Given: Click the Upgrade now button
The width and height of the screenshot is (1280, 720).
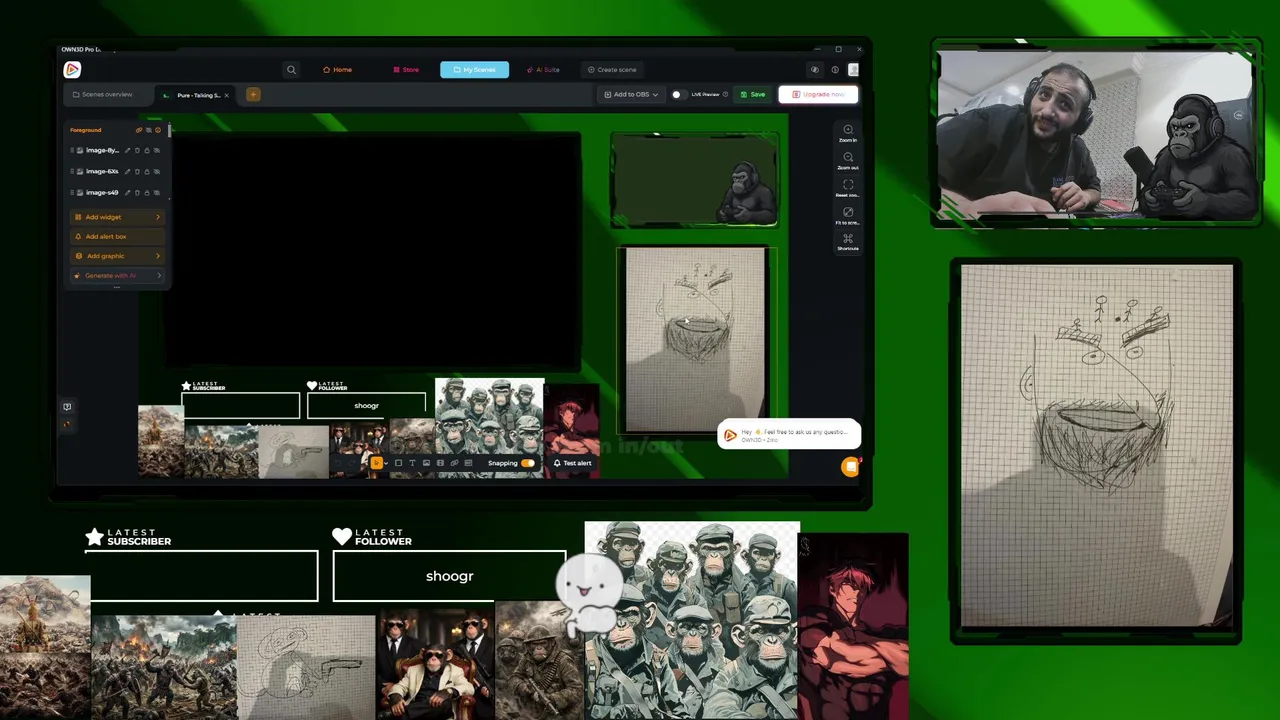Looking at the screenshot, I should coord(818,94).
